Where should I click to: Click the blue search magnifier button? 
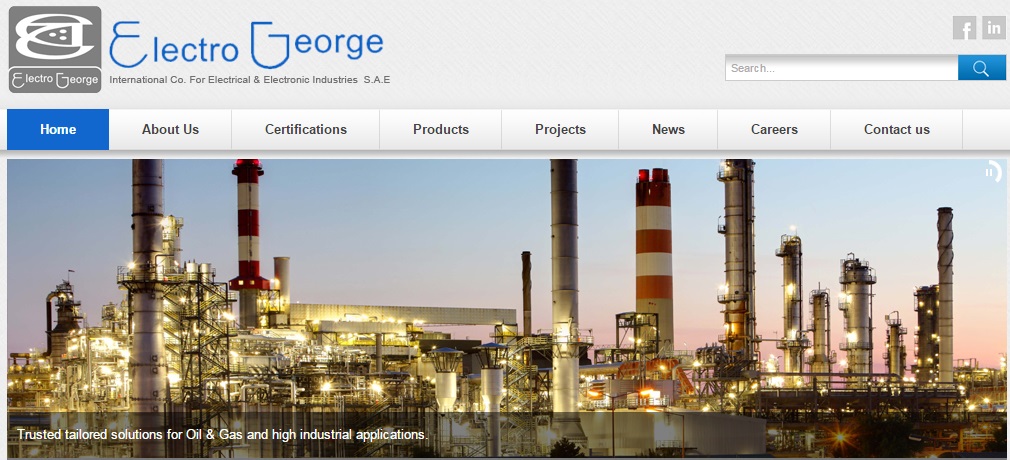coord(982,68)
